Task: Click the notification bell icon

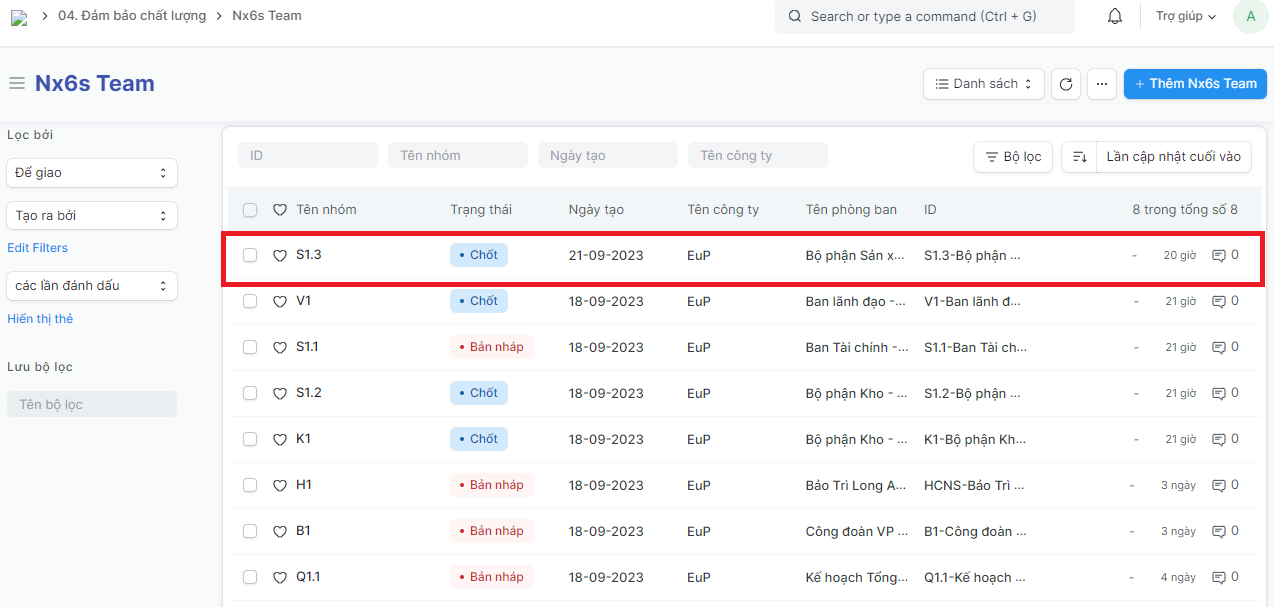Action: click(1115, 17)
